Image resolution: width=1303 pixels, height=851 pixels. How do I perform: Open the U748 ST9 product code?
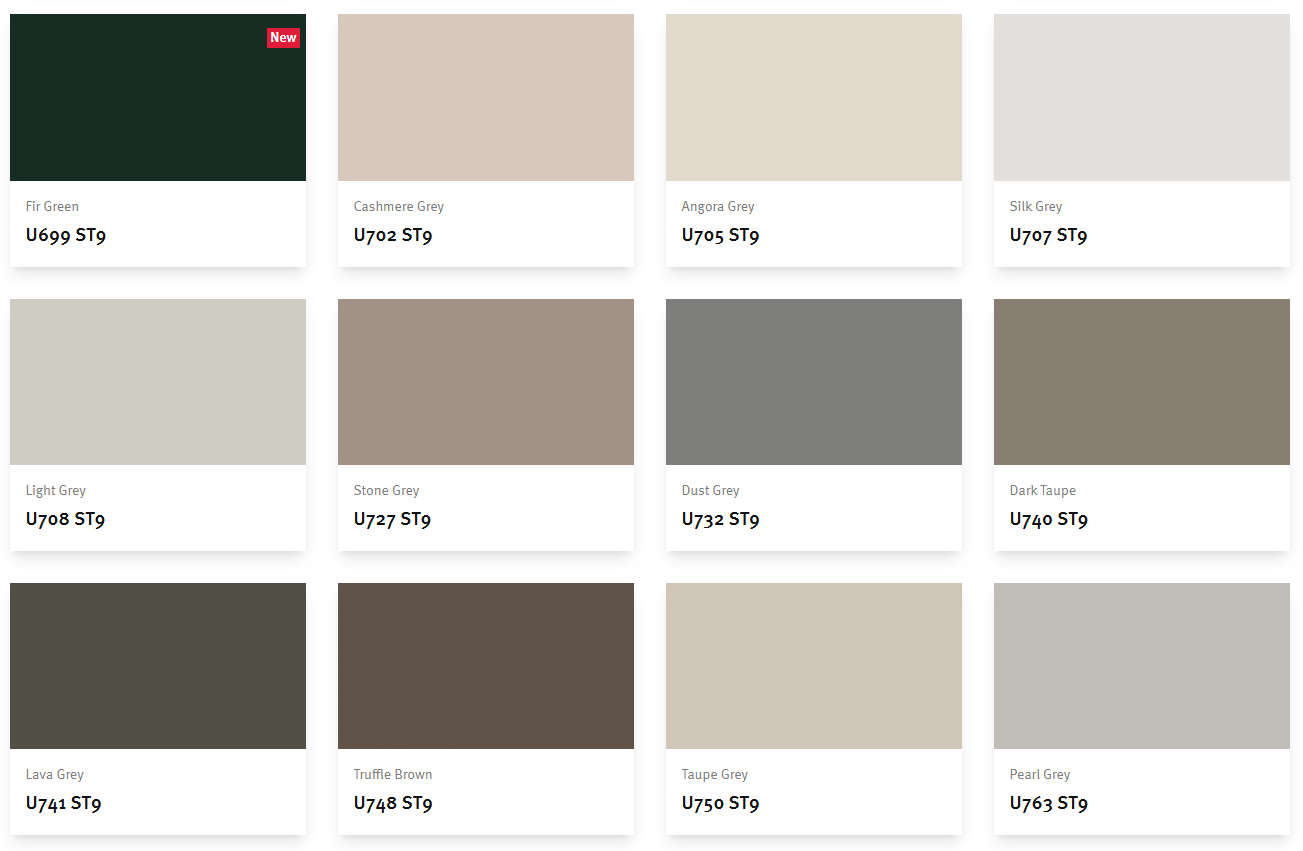[x=393, y=804]
